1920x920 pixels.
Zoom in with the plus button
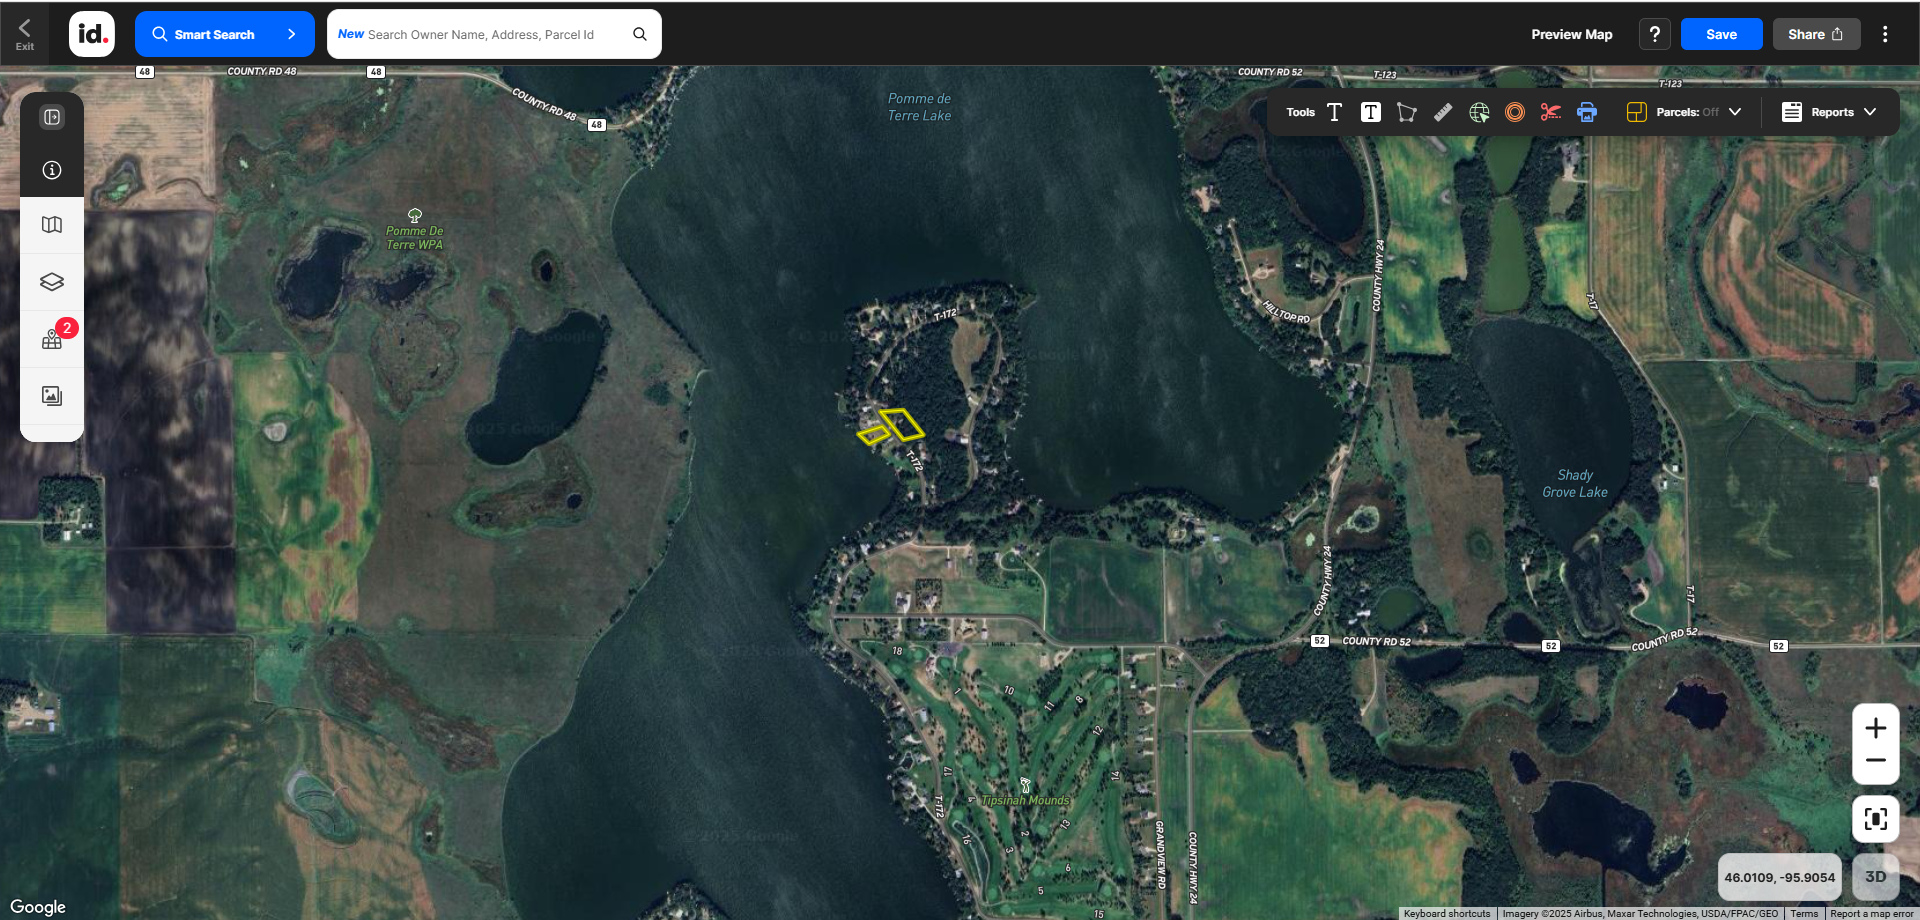1875,728
